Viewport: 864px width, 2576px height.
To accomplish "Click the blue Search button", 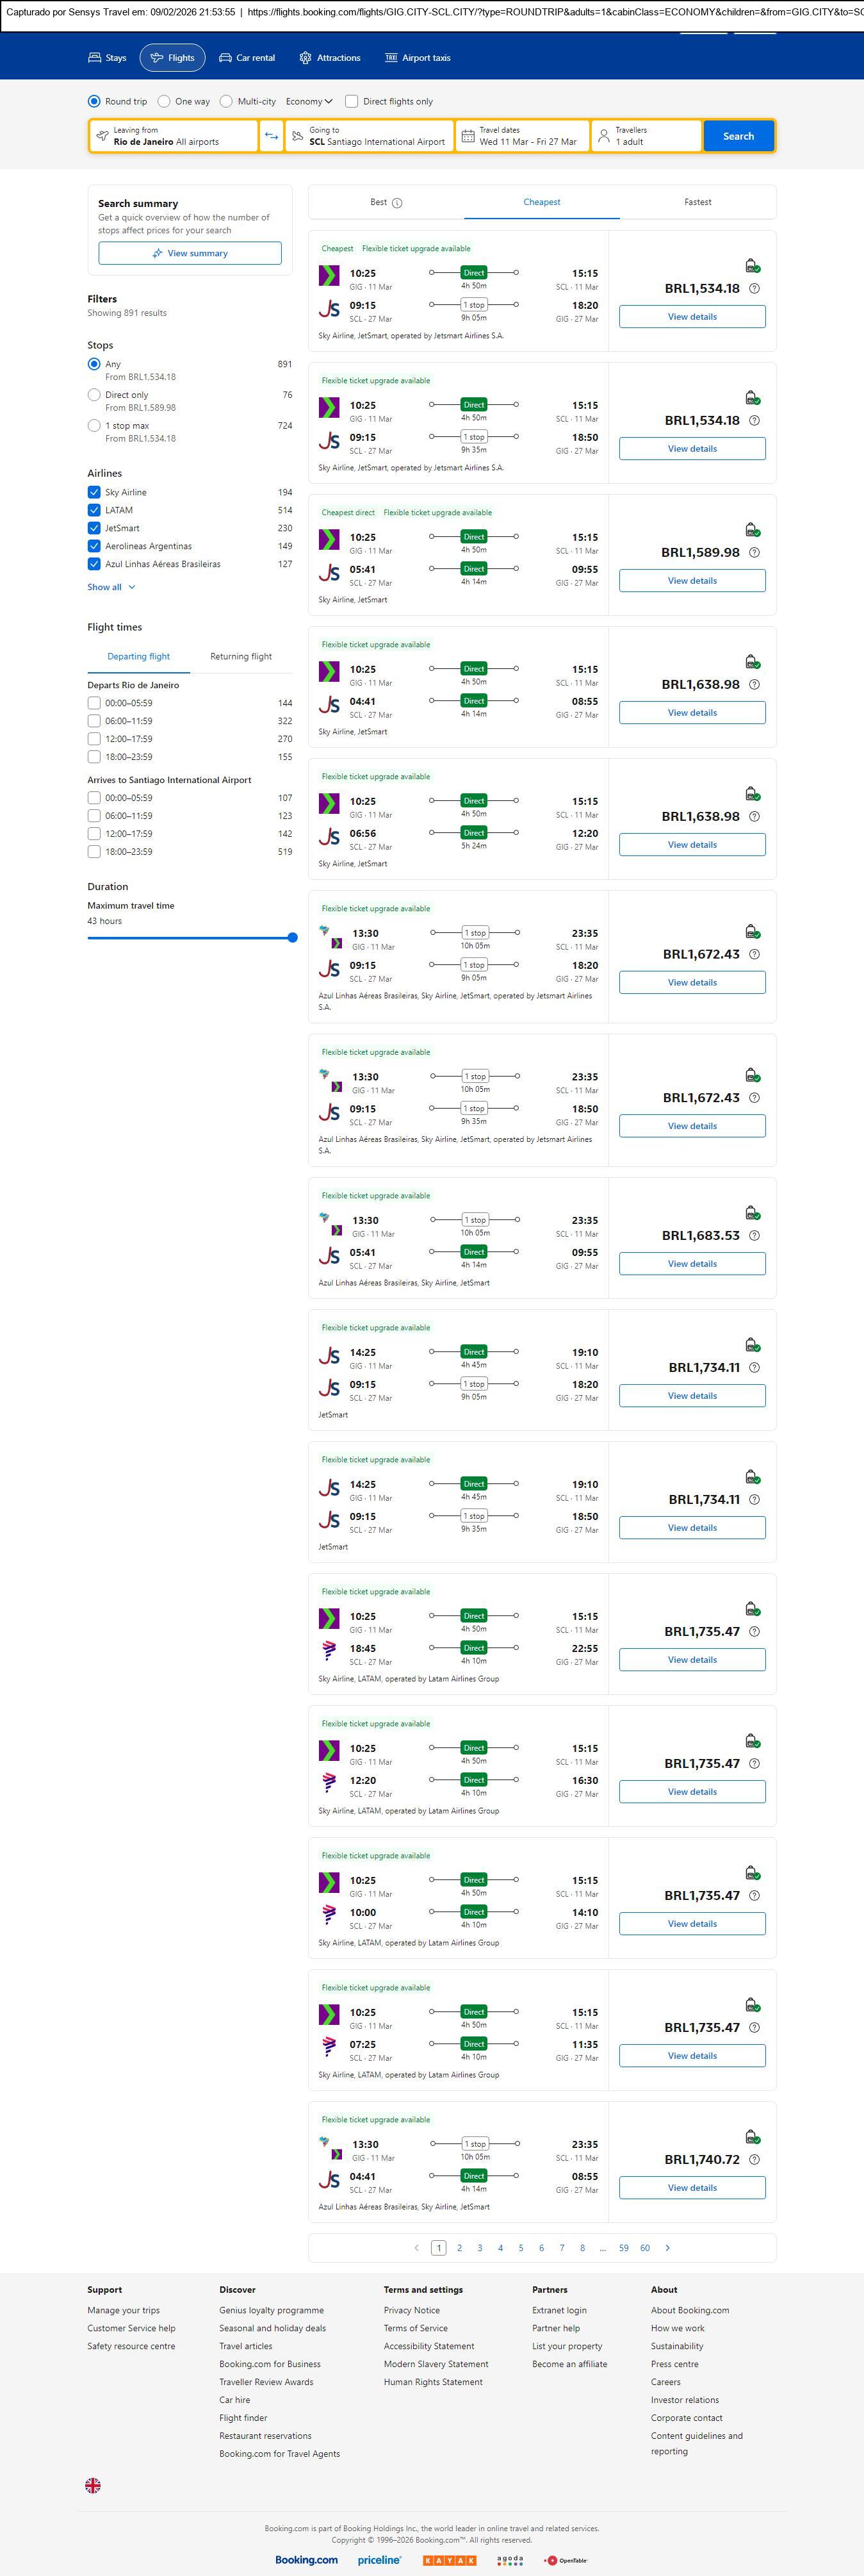I will pyautogui.click(x=738, y=136).
